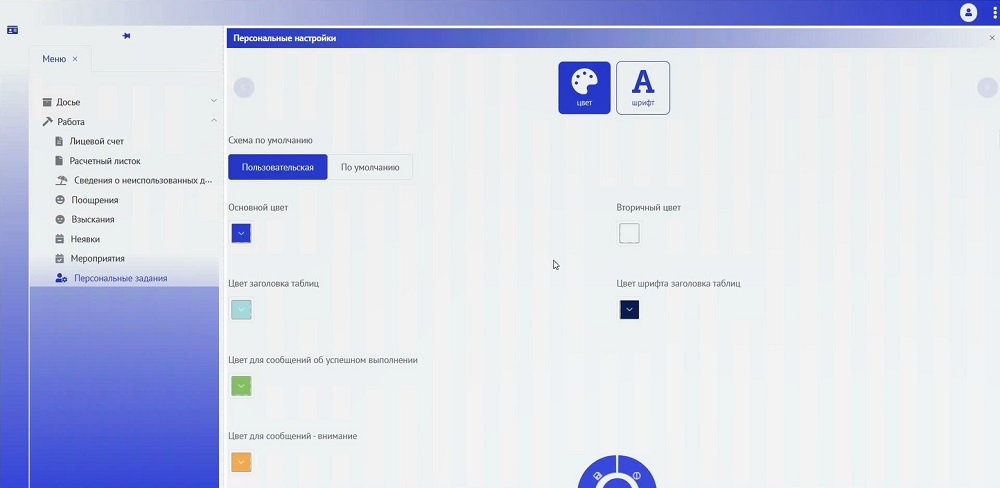Screen dimensions: 1000x488
Task: Click the smiley icon beside Поощрения
Action: pos(60,200)
